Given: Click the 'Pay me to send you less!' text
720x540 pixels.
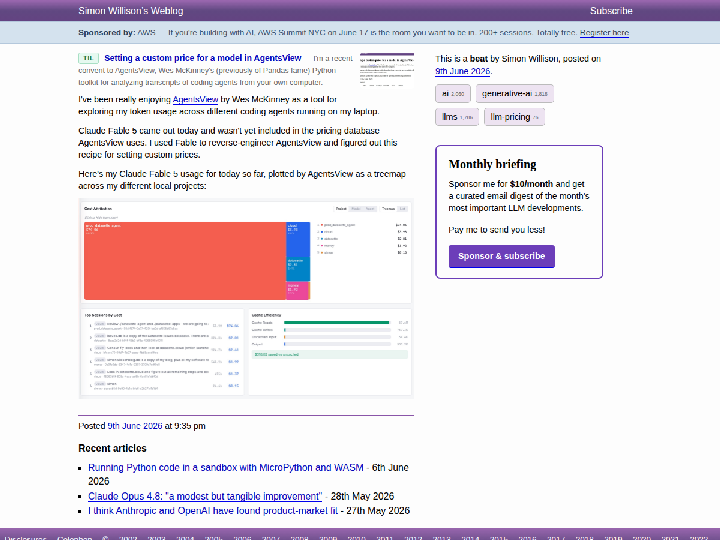Looking at the screenshot, I should point(496,230).
